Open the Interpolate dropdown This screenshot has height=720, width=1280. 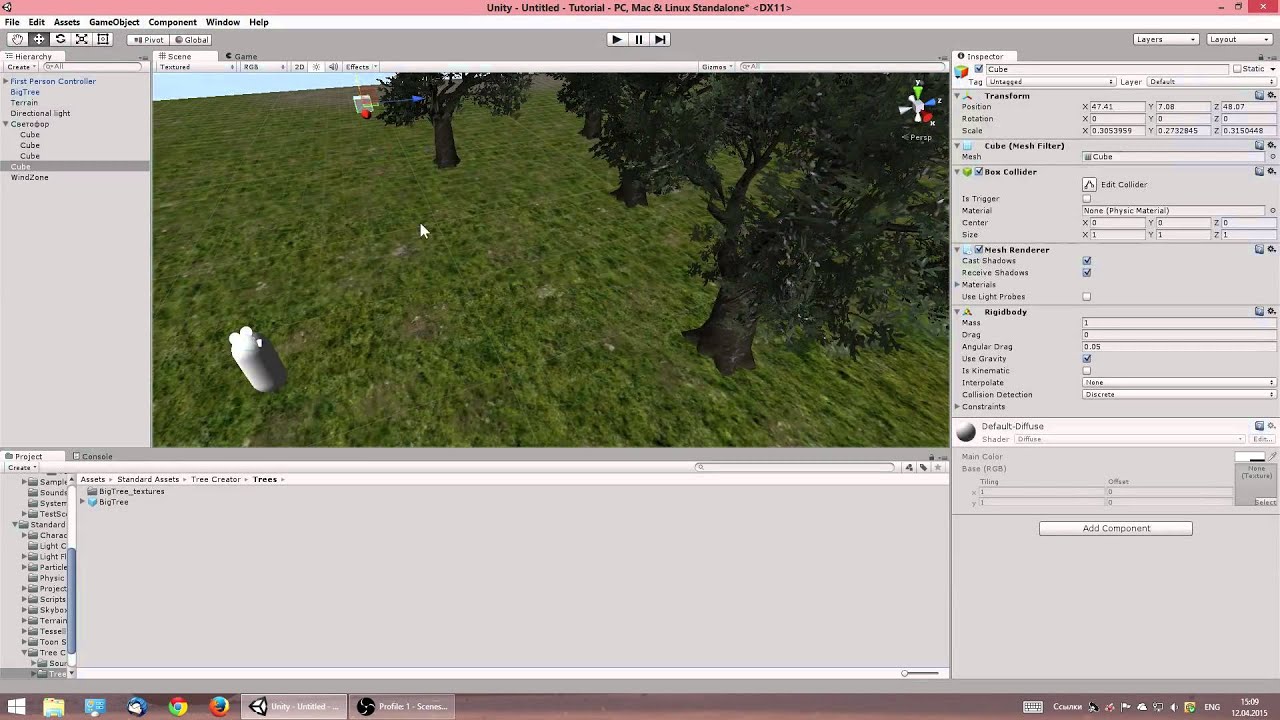tap(1179, 383)
